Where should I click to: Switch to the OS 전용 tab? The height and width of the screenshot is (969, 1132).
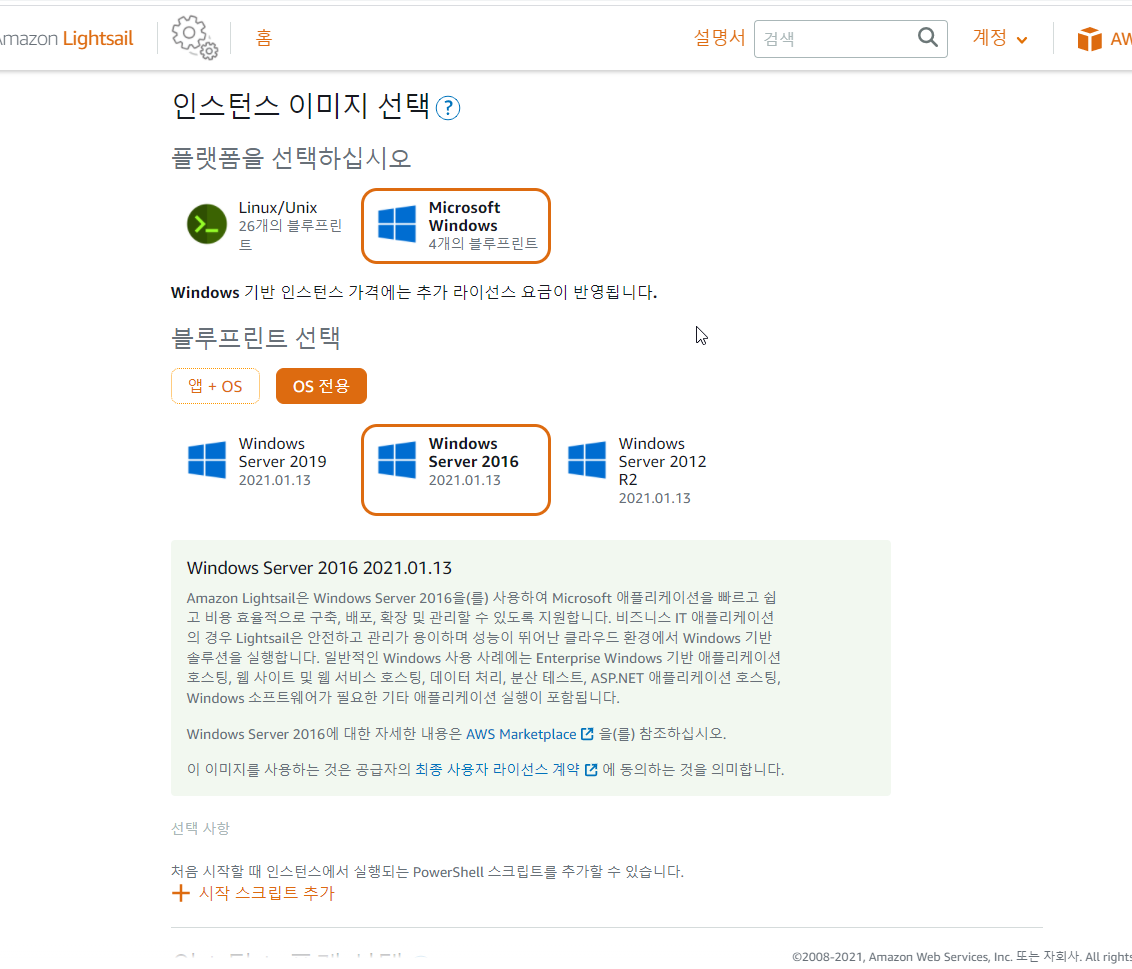click(321, 386)
